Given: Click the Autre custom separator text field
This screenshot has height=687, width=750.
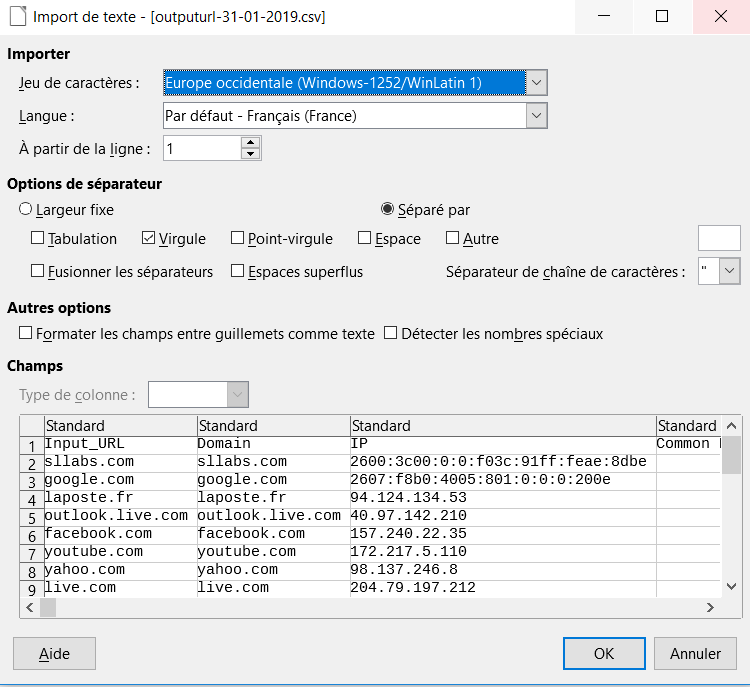Looking at the screenshot, I should click(718, 239).
